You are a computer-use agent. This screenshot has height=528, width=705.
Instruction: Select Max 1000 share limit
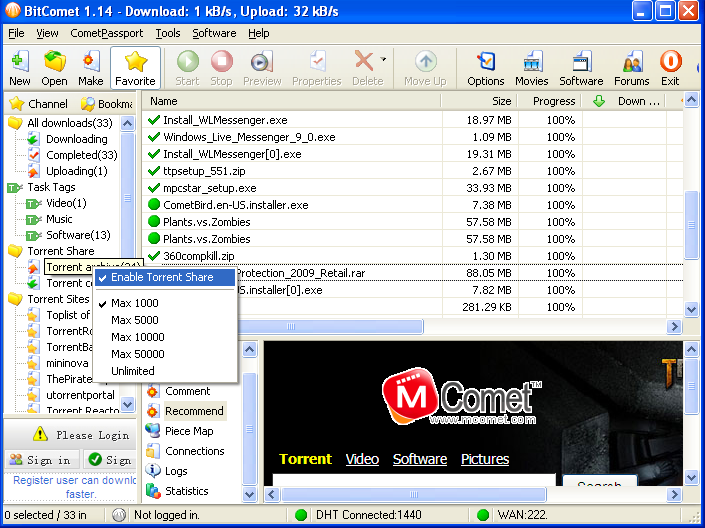(164, 303)
